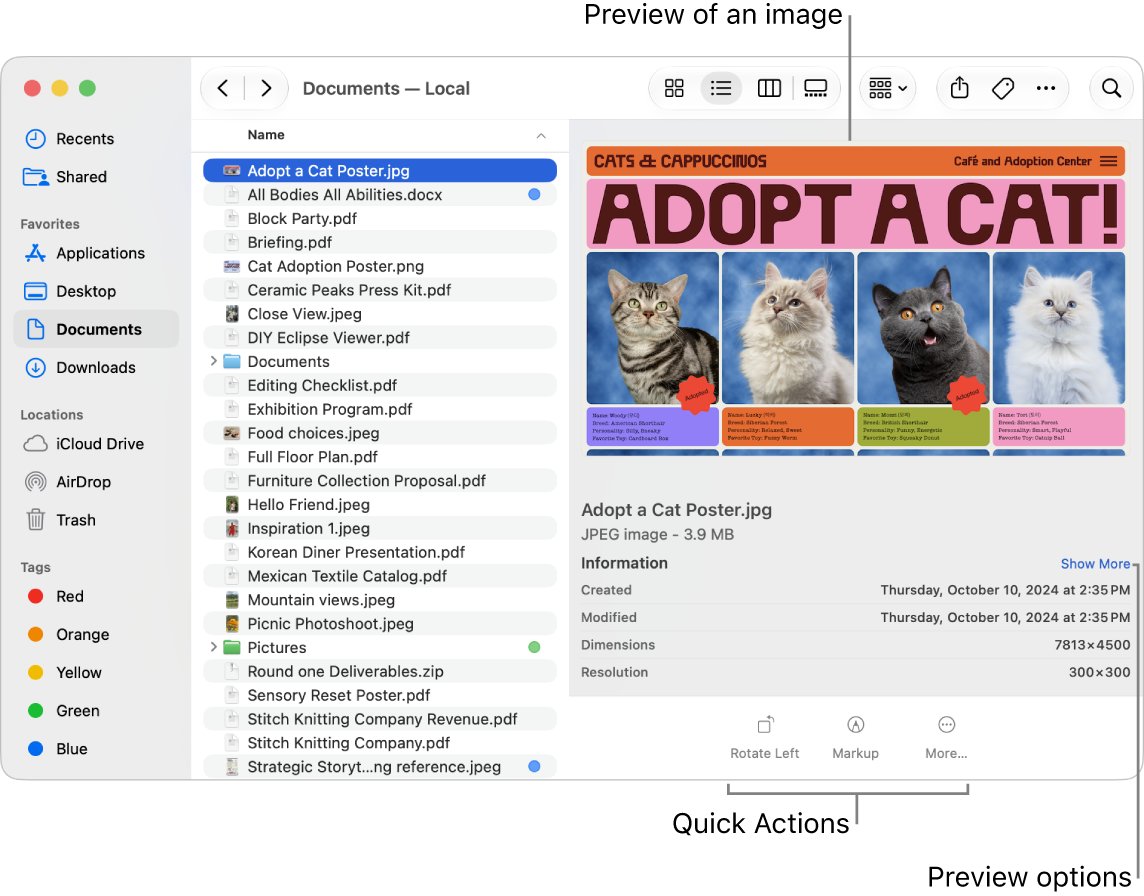Expand the Documents folder disclosure arrow
Screen dimensions: 1144x896
coord(213,361)
